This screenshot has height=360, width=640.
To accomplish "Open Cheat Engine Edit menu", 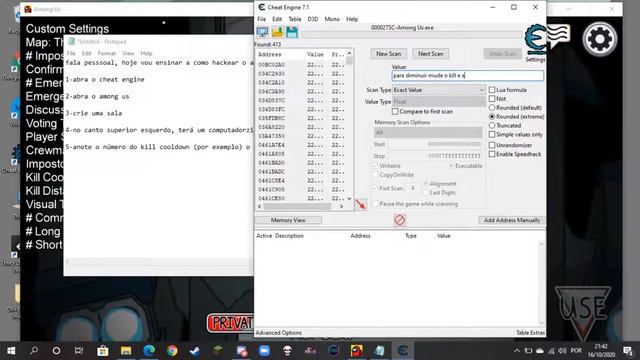I will [277, 19].
